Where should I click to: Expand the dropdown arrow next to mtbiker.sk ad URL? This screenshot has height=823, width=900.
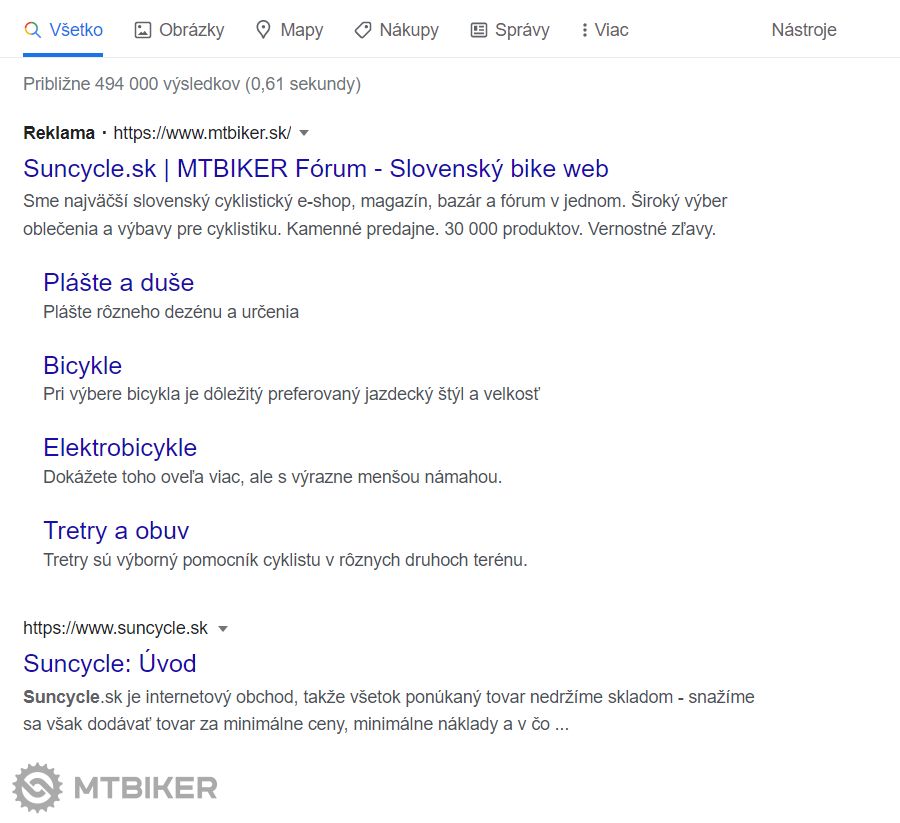(x=304, y=133)
